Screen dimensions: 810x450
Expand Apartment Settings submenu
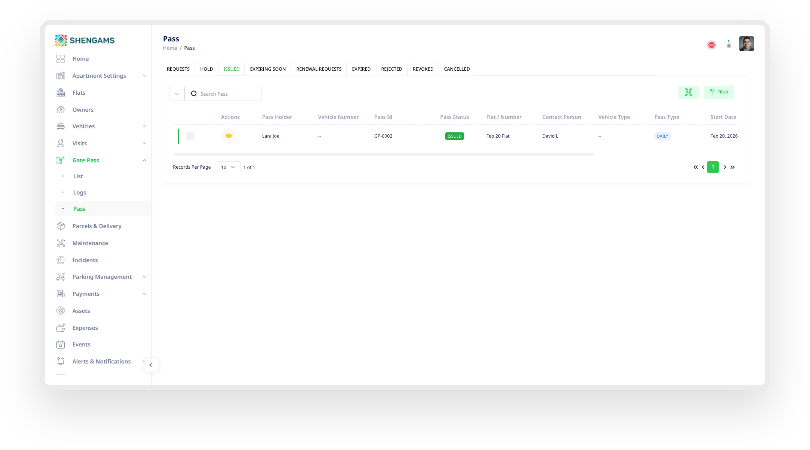click(144, 76)
